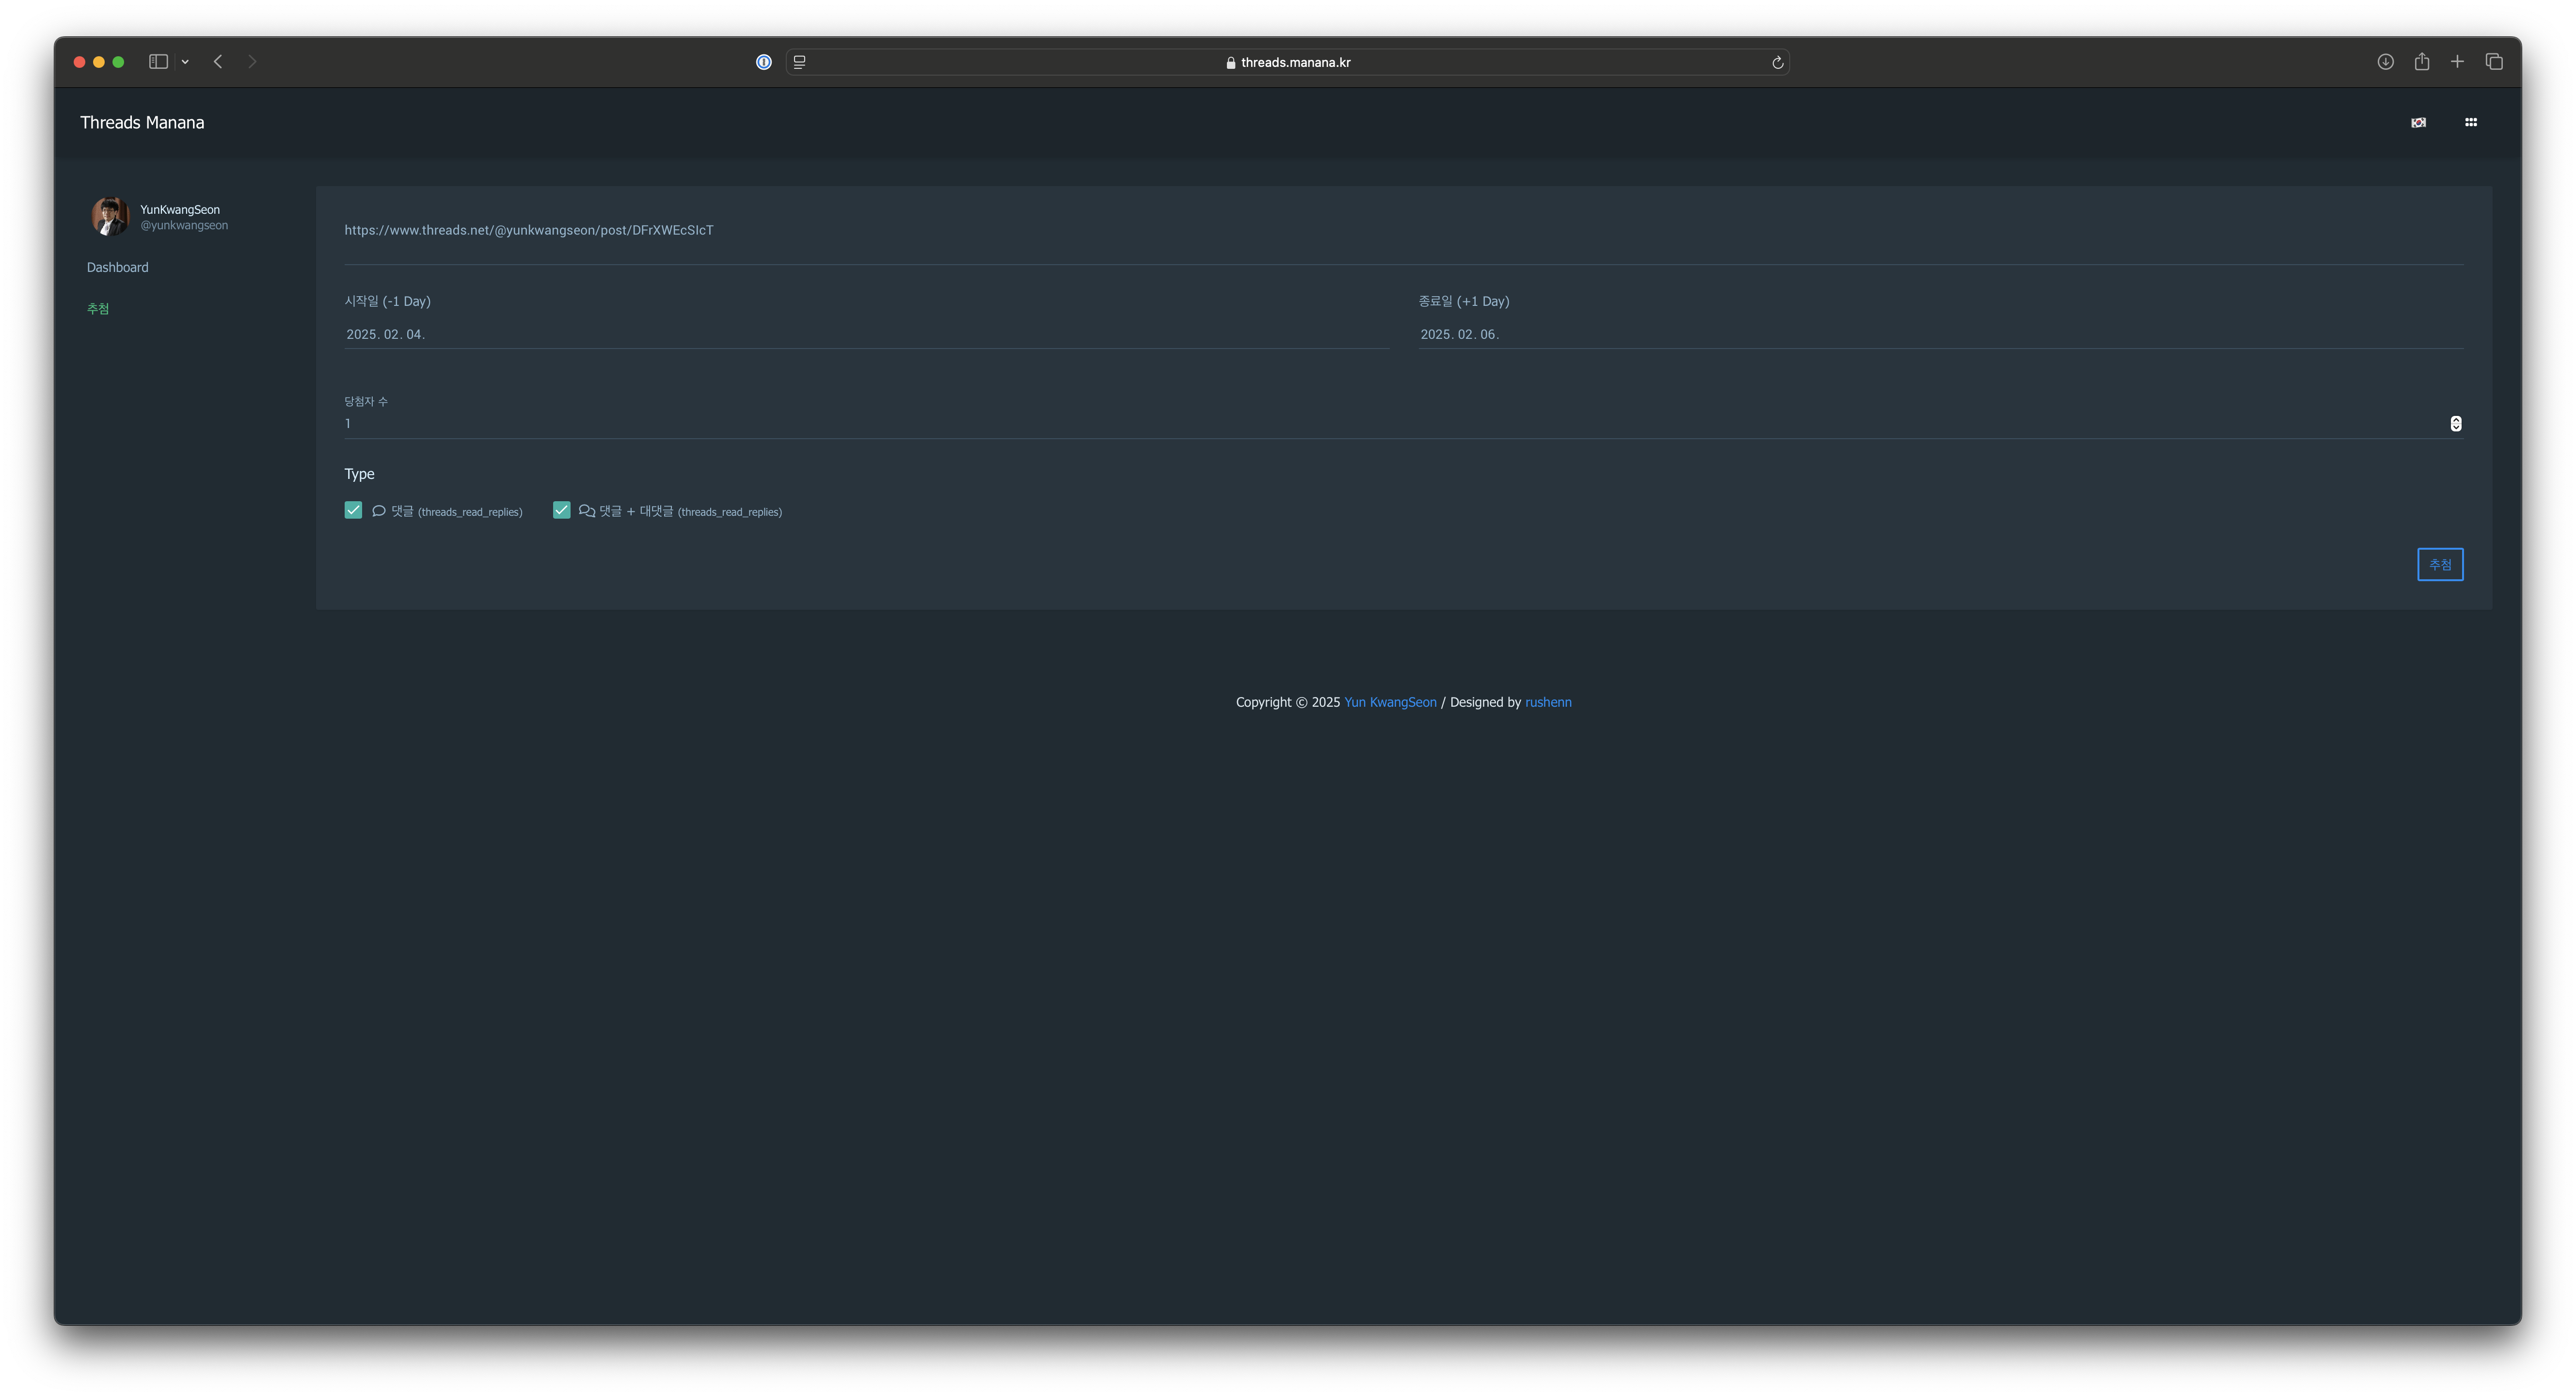Open Yun KwangSeon footer link
The image size is (2576, 1397).
(1390, 702)
